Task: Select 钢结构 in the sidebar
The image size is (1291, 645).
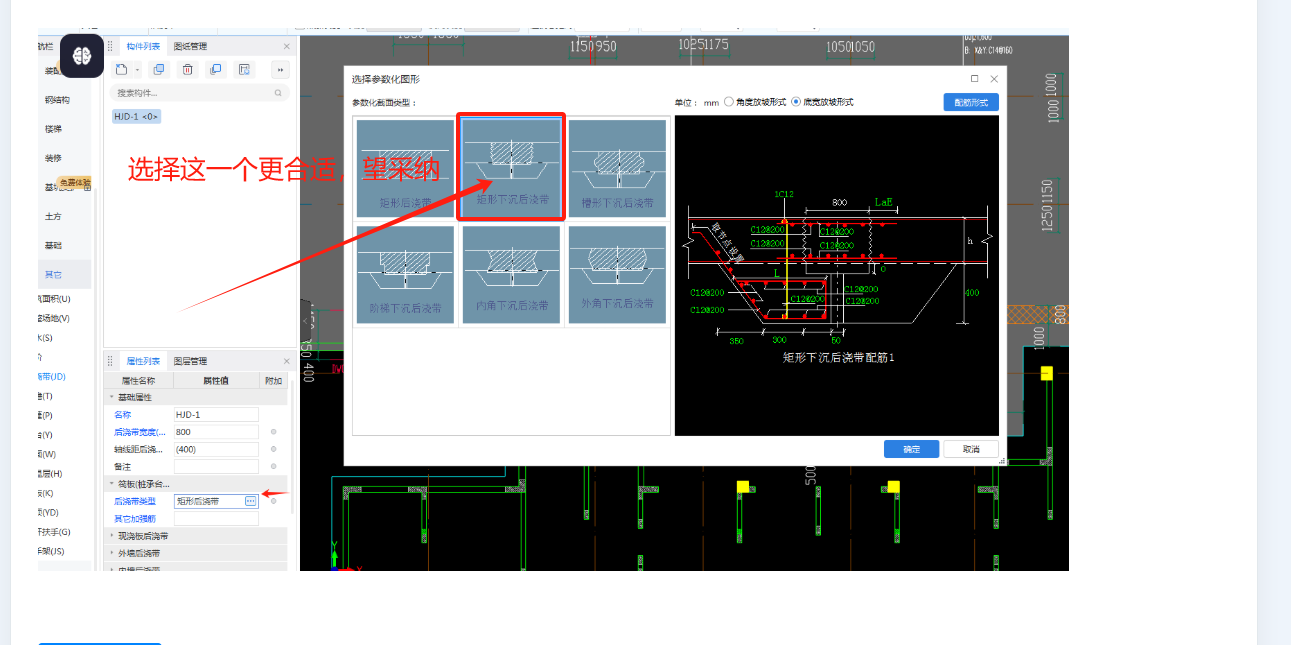Action: (x=57, y=100)
